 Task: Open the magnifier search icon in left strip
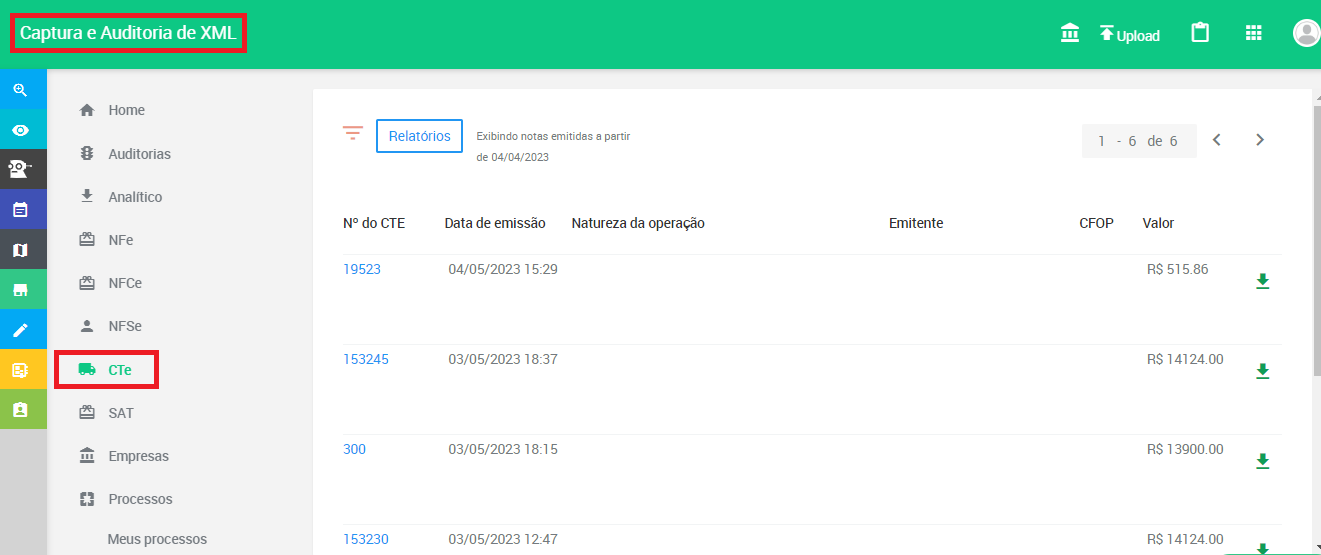(19, 89)
